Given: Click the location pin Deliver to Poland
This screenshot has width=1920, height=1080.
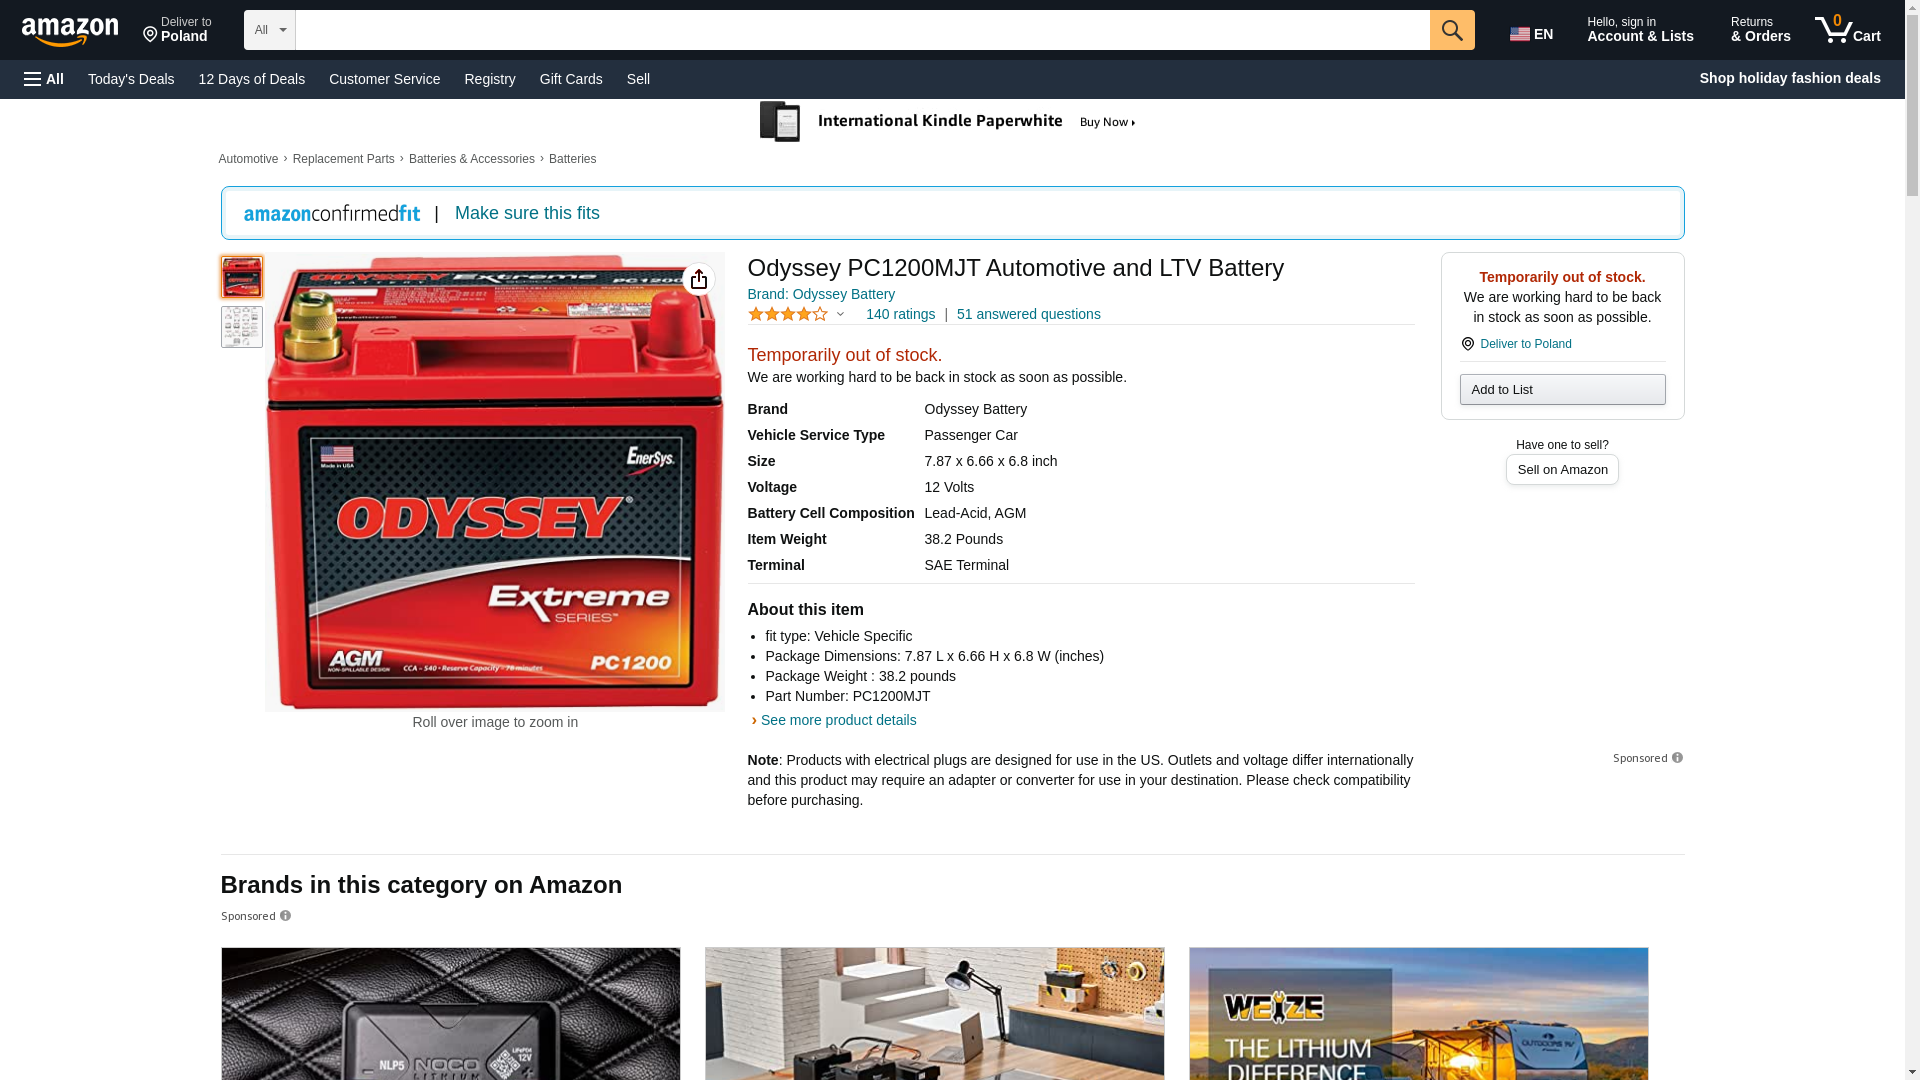Looking at the screenshot, I should click(x=177, y=30).
